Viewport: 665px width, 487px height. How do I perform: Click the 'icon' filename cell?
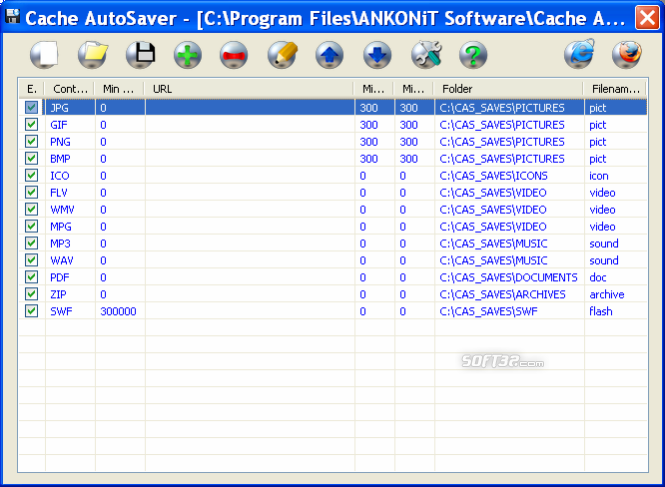point(616,176)
